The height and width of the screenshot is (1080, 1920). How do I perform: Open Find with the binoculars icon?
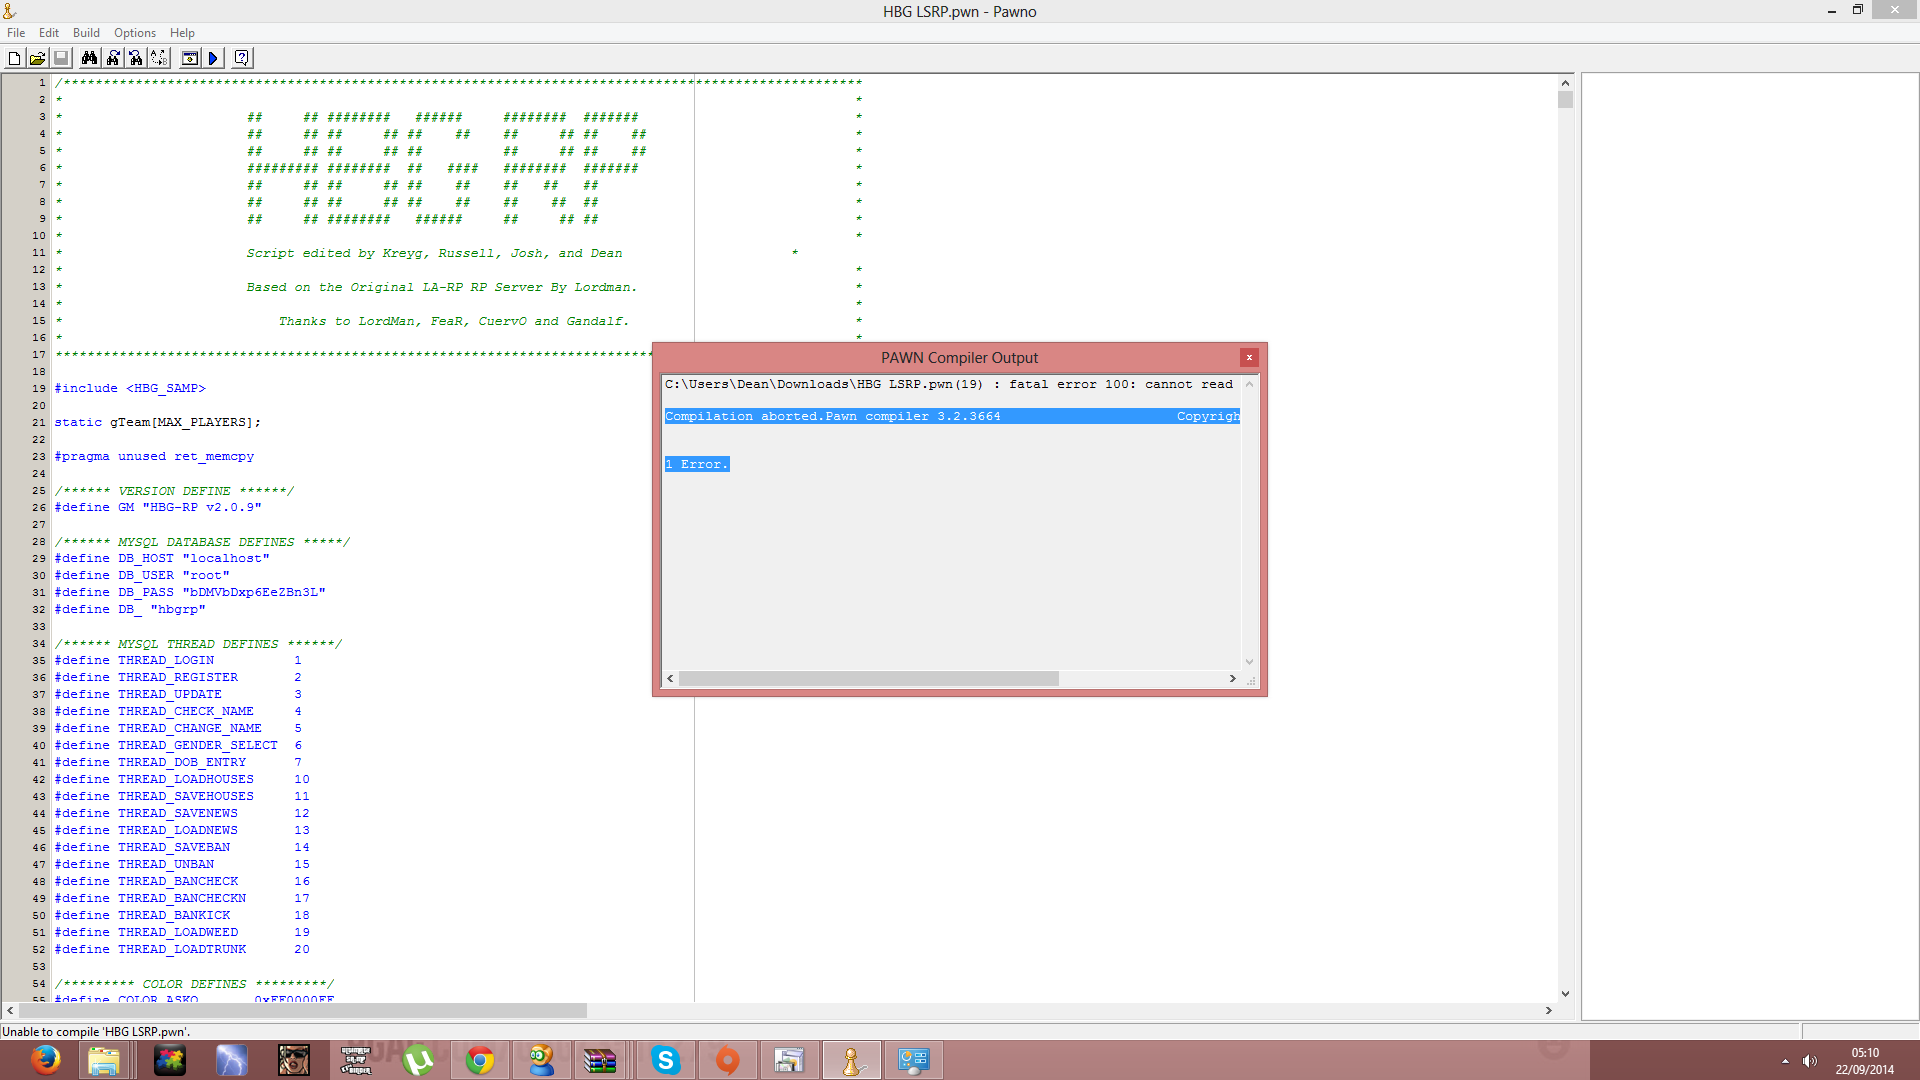(89, 58)
